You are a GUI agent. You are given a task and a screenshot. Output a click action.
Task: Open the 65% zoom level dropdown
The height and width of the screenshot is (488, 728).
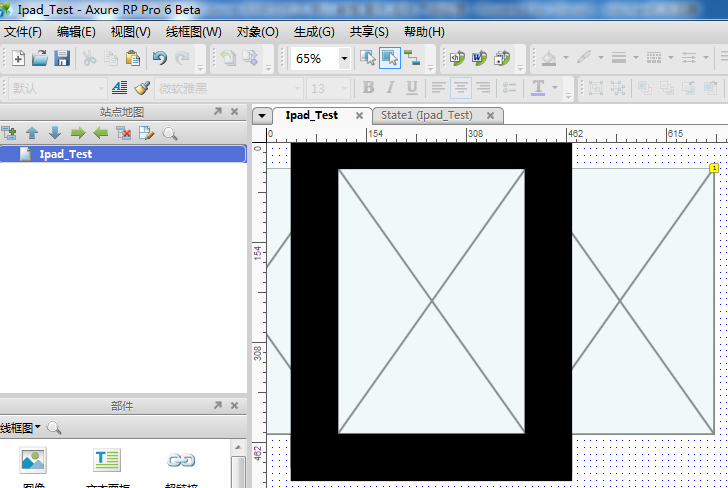[344, 59]
